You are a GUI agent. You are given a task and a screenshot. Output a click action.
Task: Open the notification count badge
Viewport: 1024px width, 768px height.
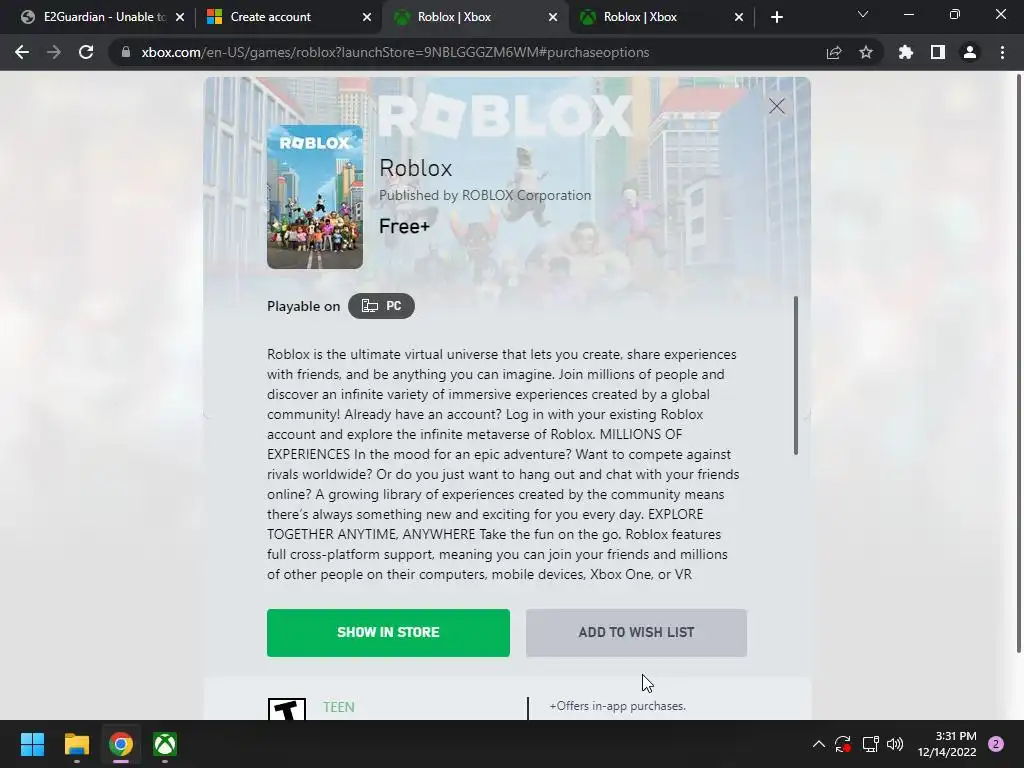[x=996, y=744]
